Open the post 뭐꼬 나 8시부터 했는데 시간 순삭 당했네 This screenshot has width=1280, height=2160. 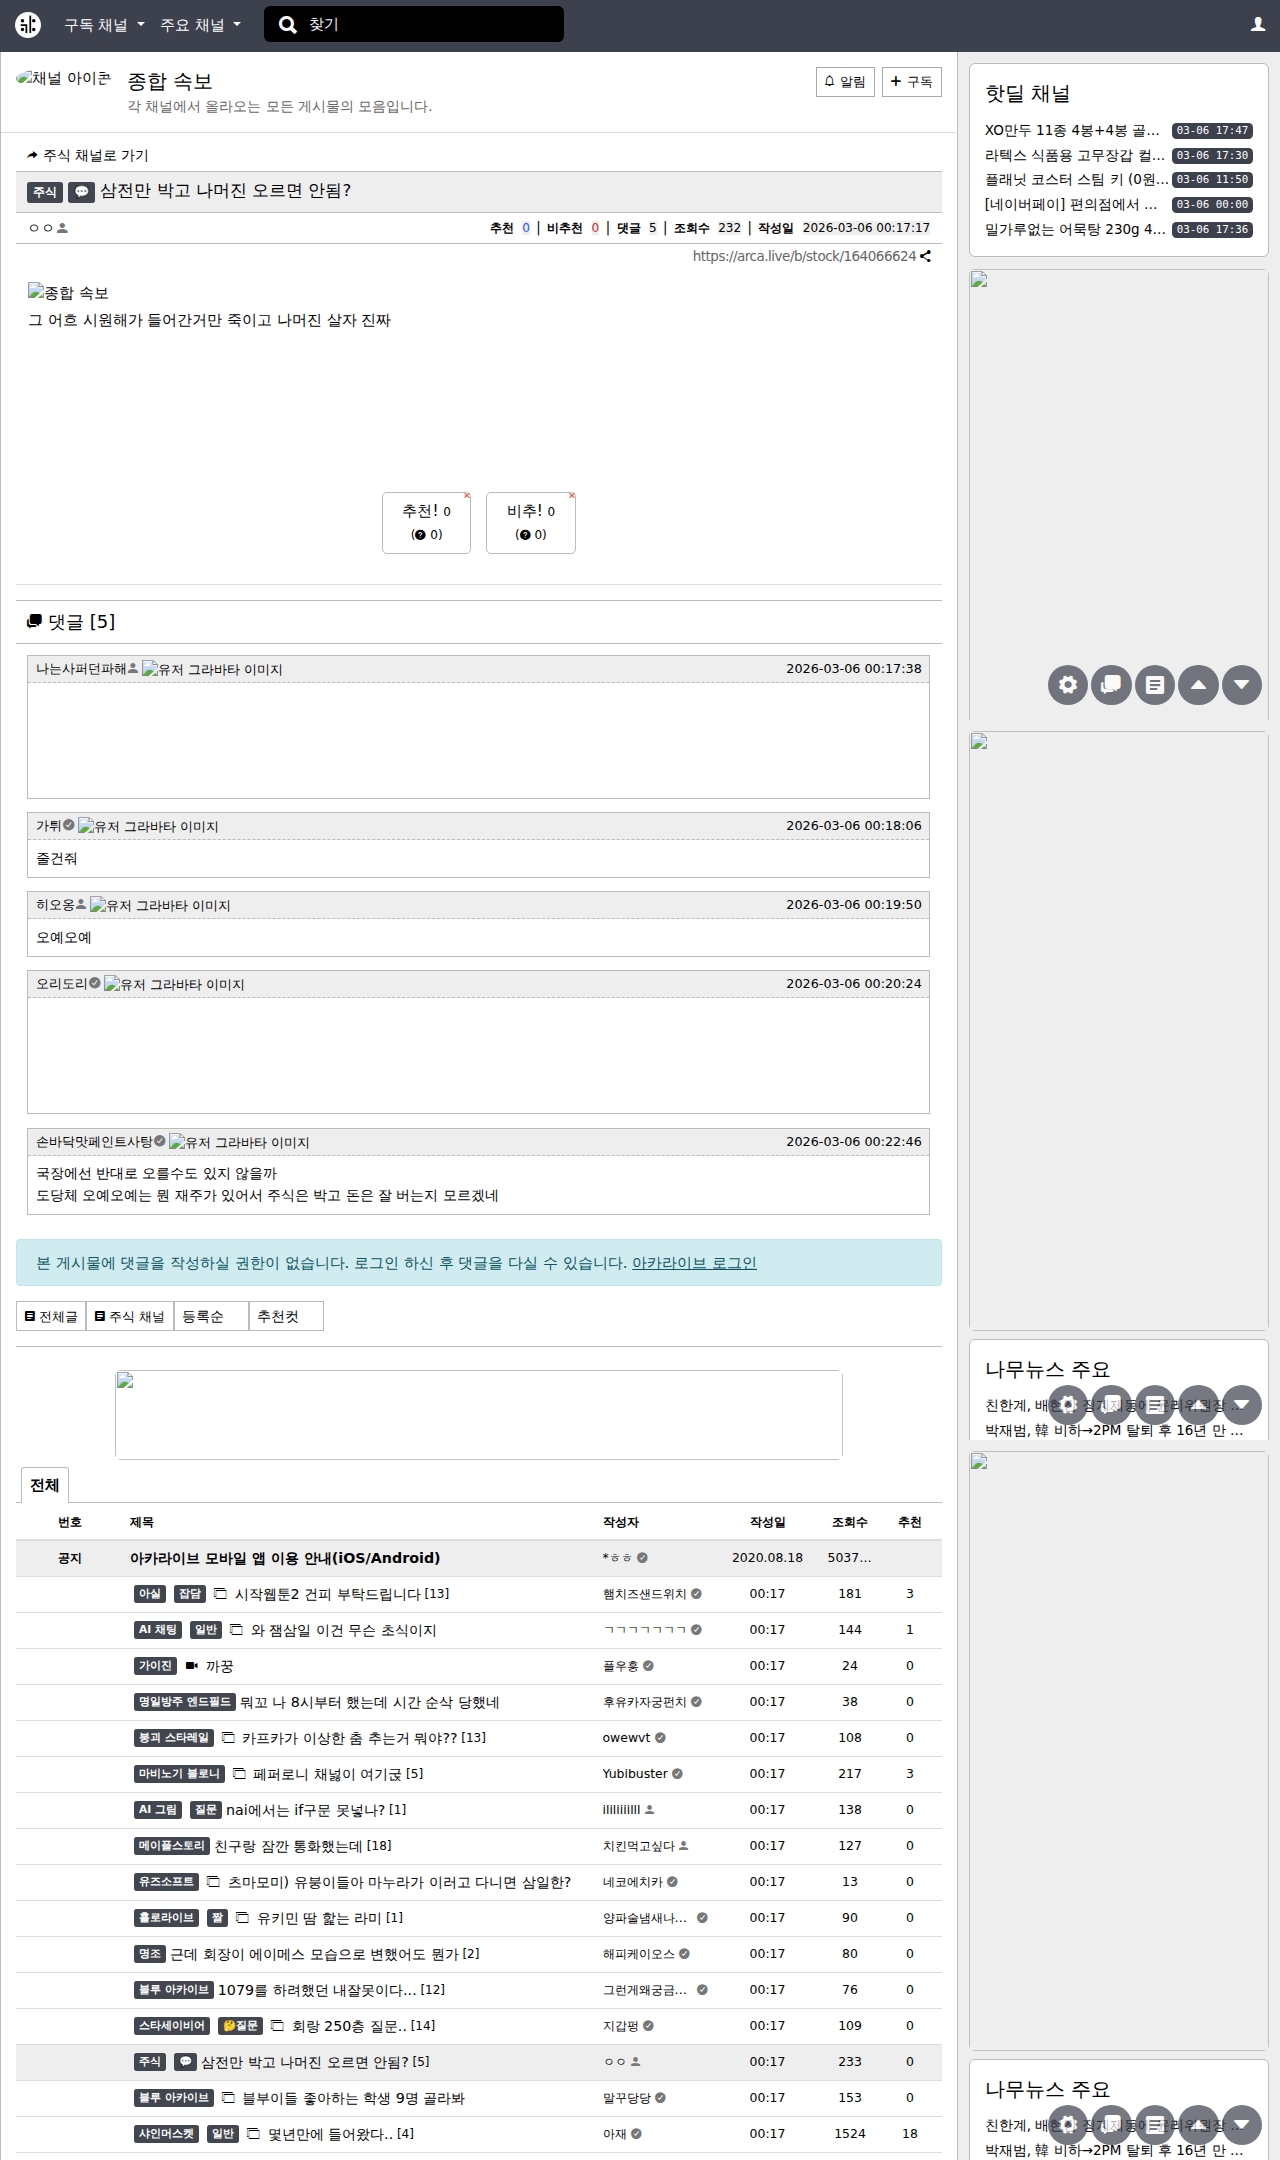point(370,1702)
